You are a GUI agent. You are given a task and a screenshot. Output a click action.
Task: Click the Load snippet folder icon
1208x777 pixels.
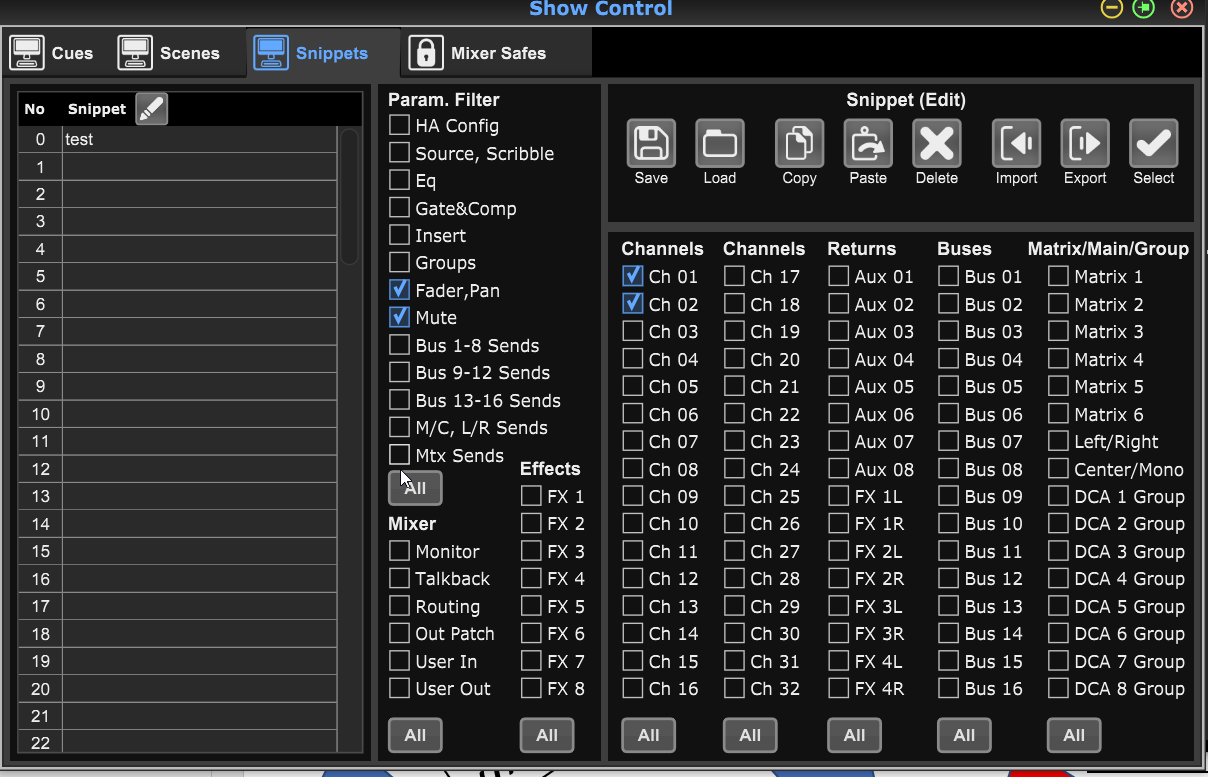[720, 143]
